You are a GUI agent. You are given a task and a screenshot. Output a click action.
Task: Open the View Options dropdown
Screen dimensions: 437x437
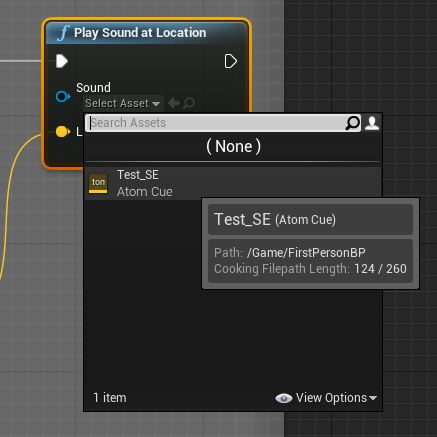[336, 398]
